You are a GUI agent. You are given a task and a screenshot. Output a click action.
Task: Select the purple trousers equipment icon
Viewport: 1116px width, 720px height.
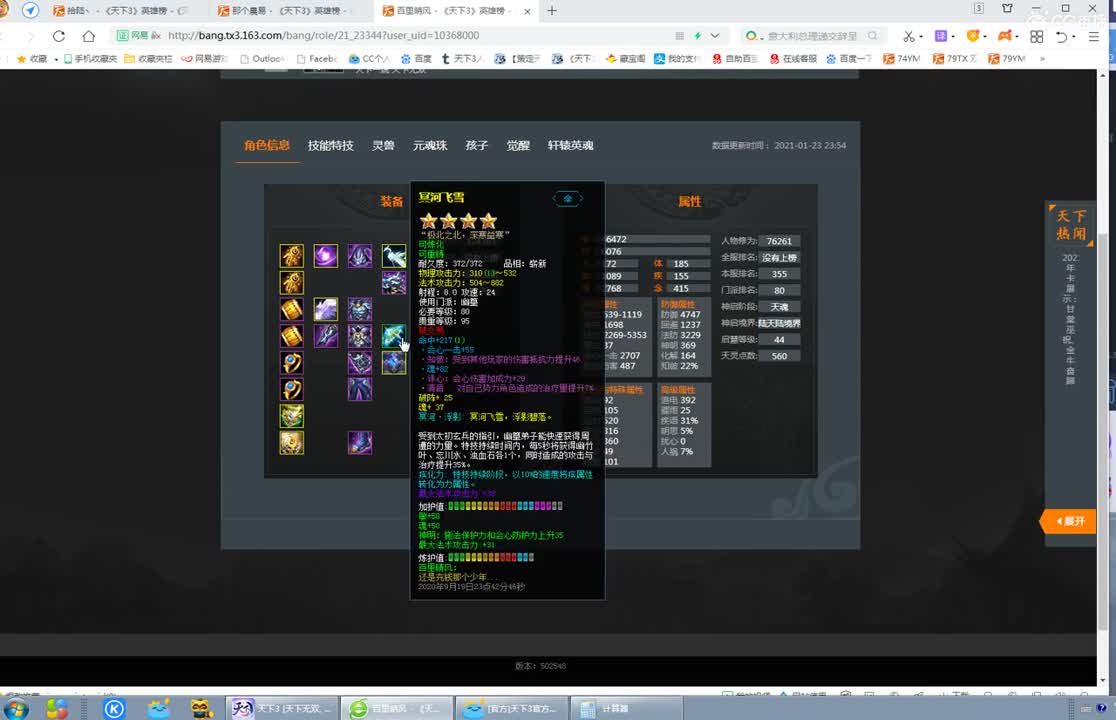(x=360, y=389)
